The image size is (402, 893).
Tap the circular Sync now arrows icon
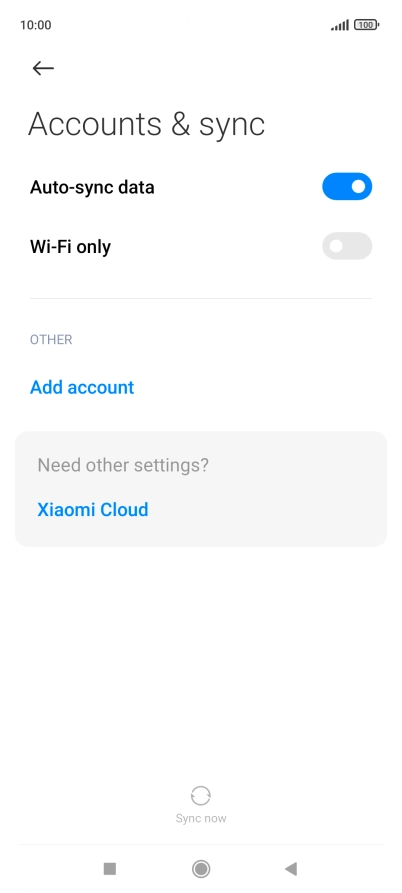tap(201, 796)
